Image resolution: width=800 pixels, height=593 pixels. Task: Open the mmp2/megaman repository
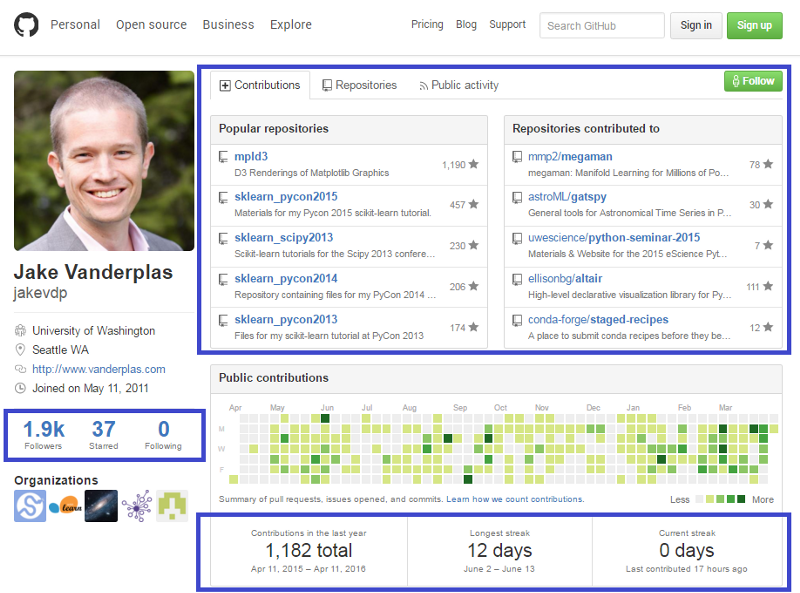coord(570,156)
